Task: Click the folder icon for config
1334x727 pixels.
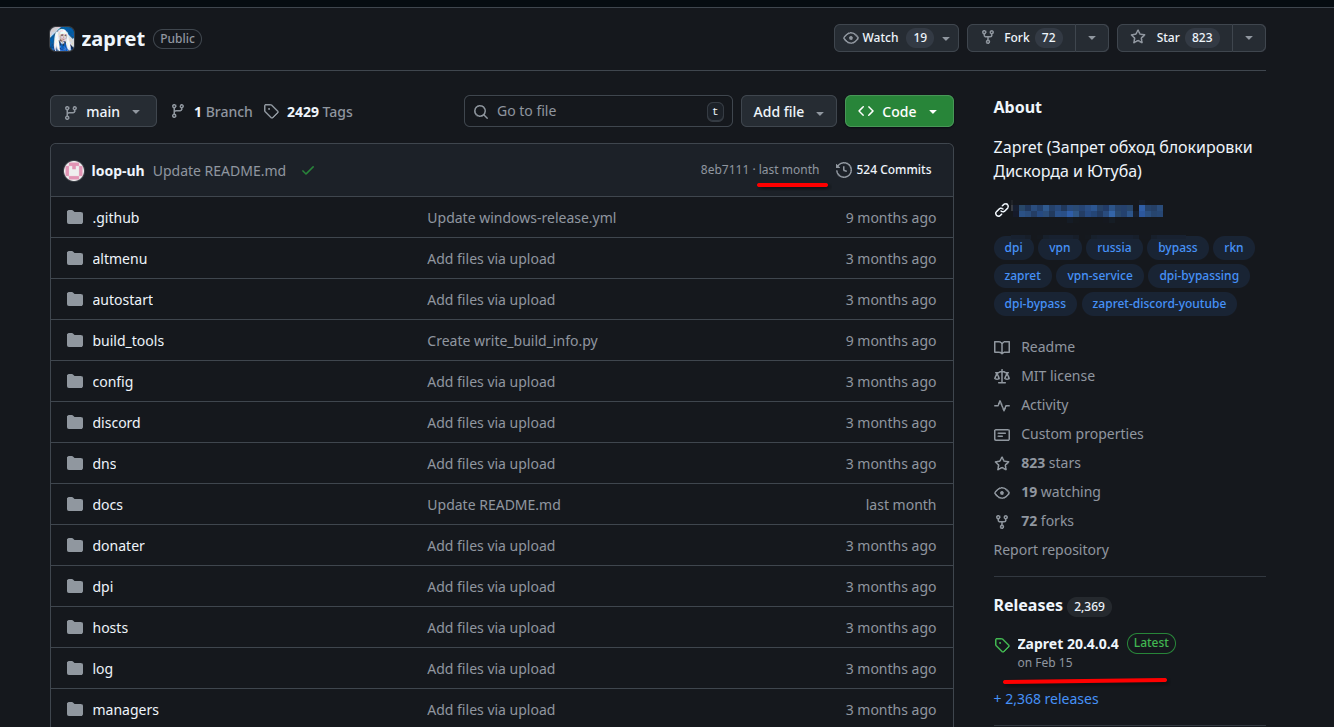Action: [75, 382]
